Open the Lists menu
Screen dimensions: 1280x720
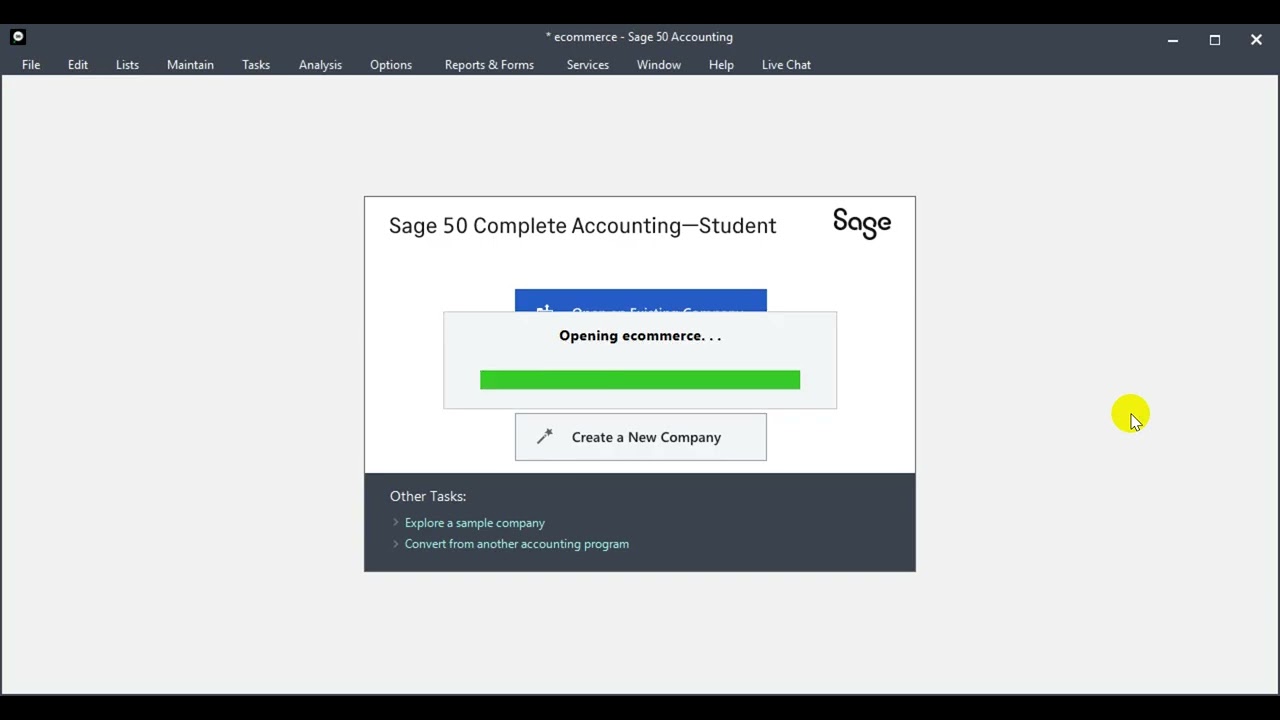127,65
